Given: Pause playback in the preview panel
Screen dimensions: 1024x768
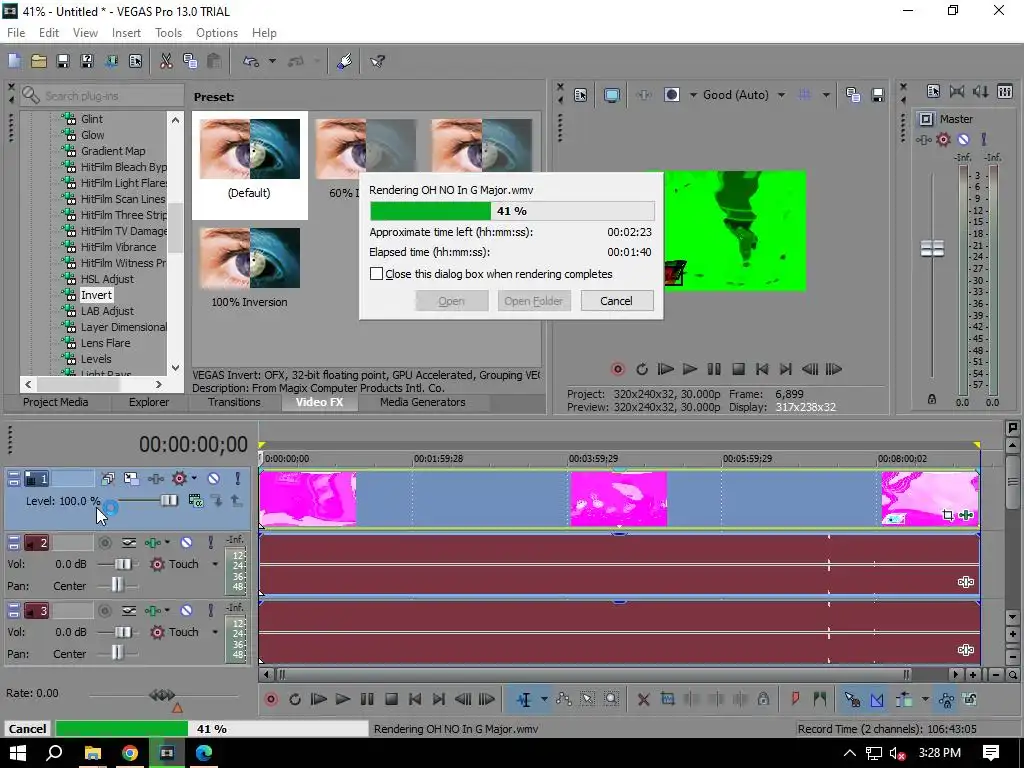Looking at the screenshot, I should pos(714,369).
